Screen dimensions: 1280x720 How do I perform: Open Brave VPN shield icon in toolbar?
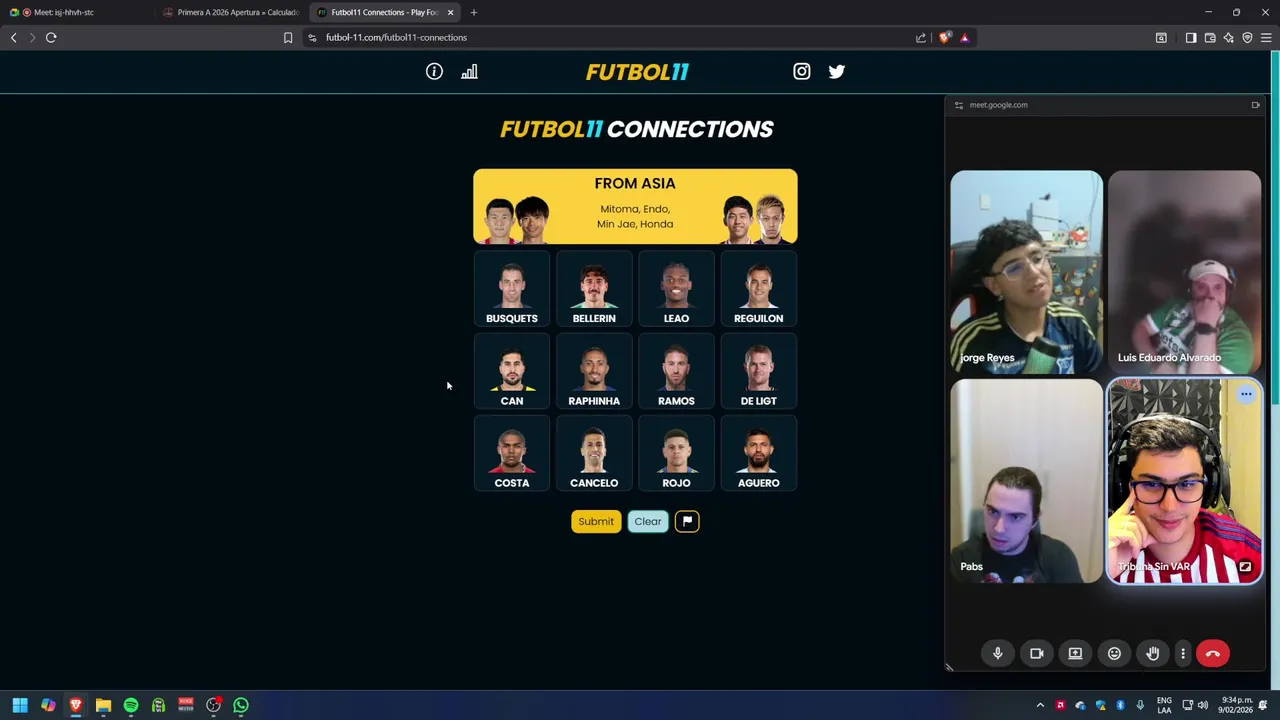[x=1247, y=38]
